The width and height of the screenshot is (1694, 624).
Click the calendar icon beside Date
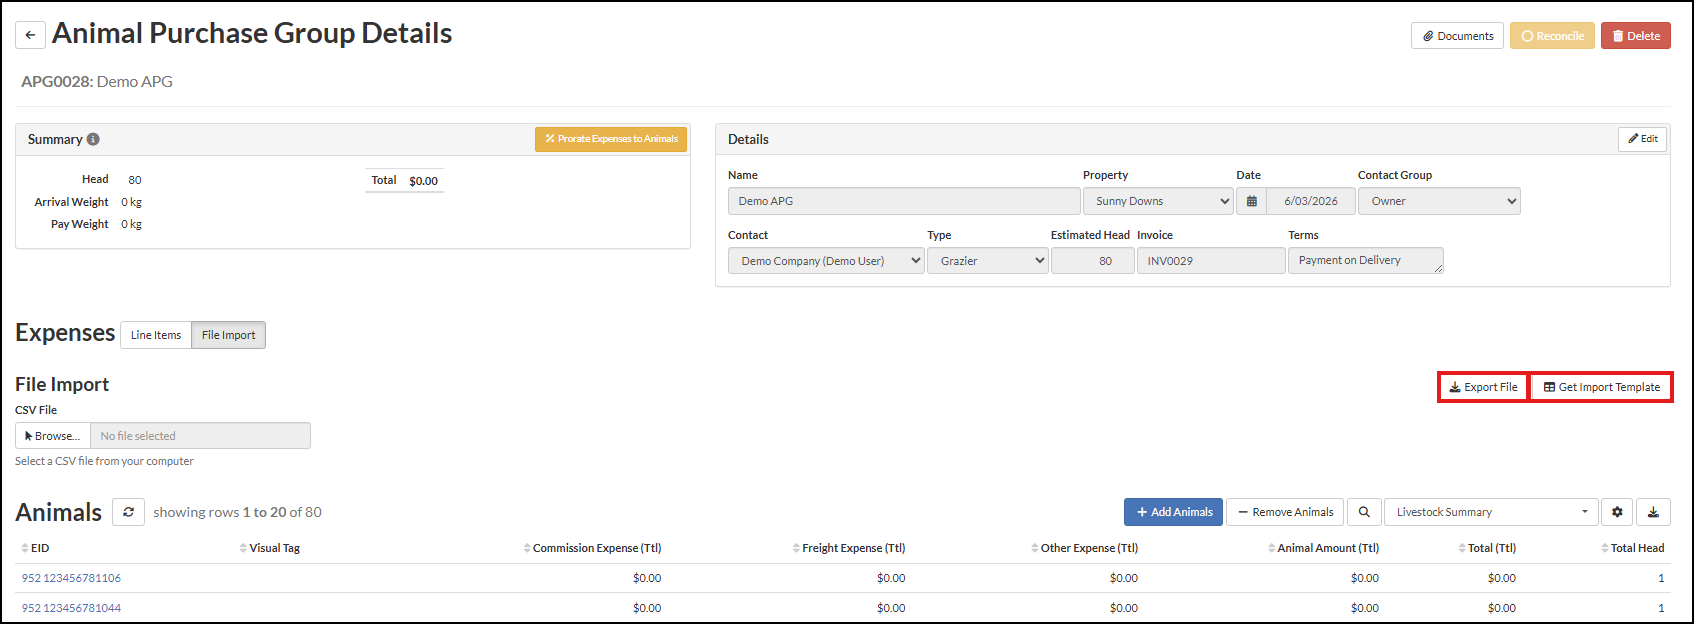pyautogui.click(x=1251, y=201)
